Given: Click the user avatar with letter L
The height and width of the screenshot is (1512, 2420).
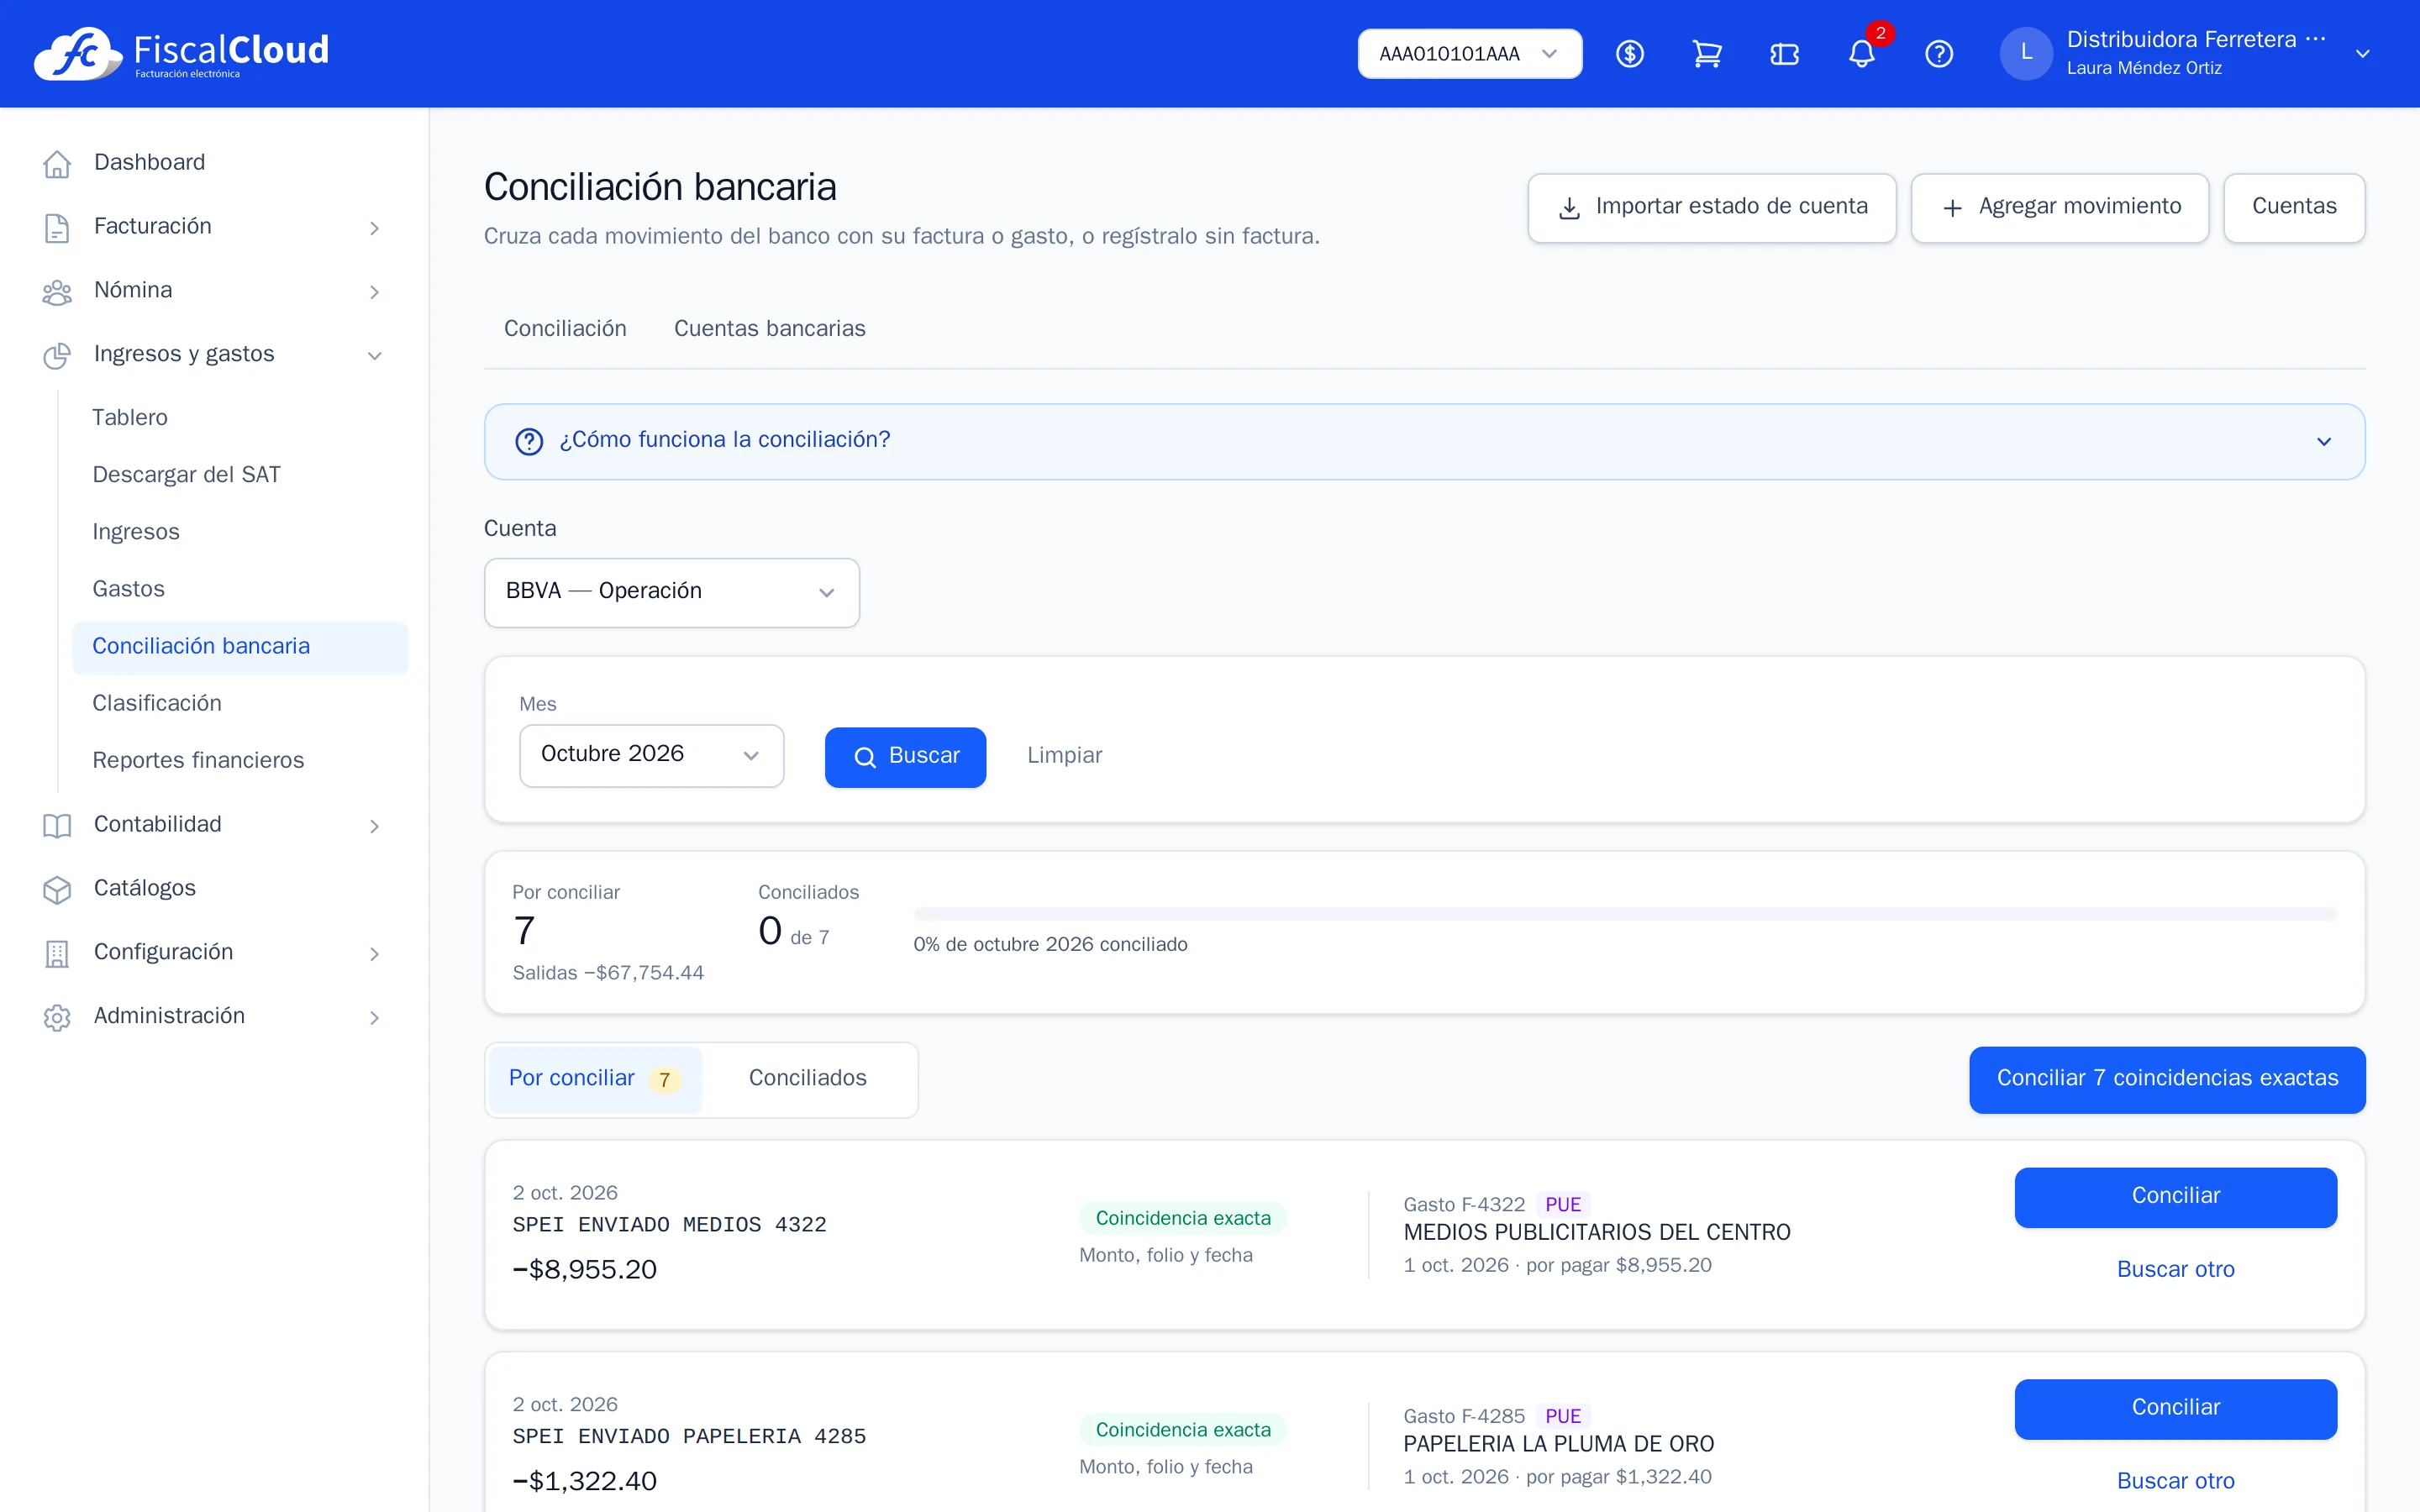Looking at the screenshot, I should click(2026, 53).
